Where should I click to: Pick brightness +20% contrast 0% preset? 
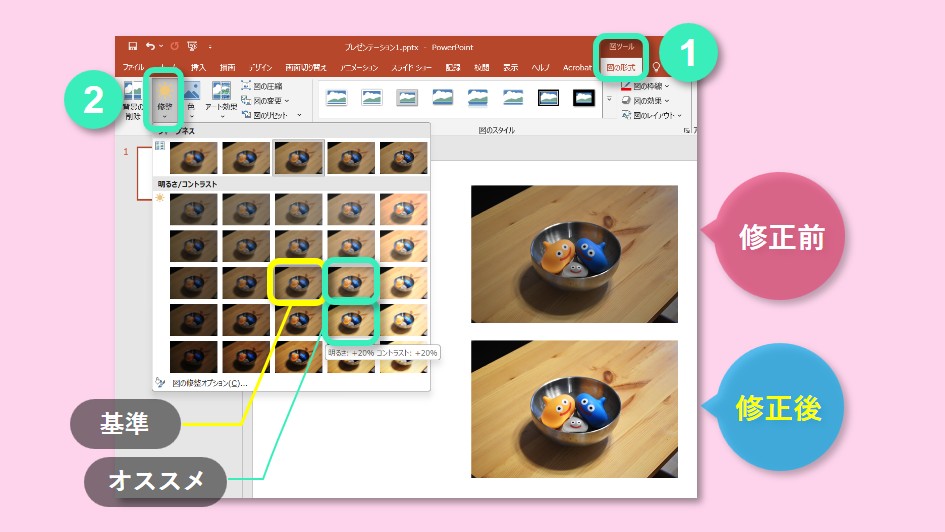click(x=351, y=283)
